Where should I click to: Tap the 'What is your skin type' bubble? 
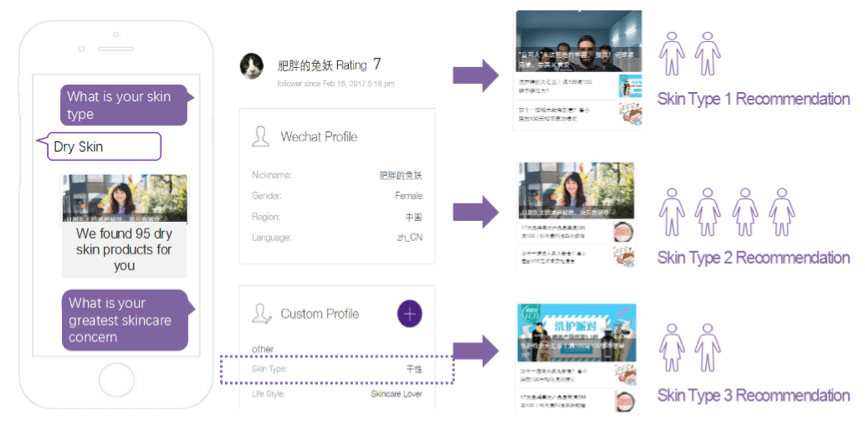[x=123, y=105]
